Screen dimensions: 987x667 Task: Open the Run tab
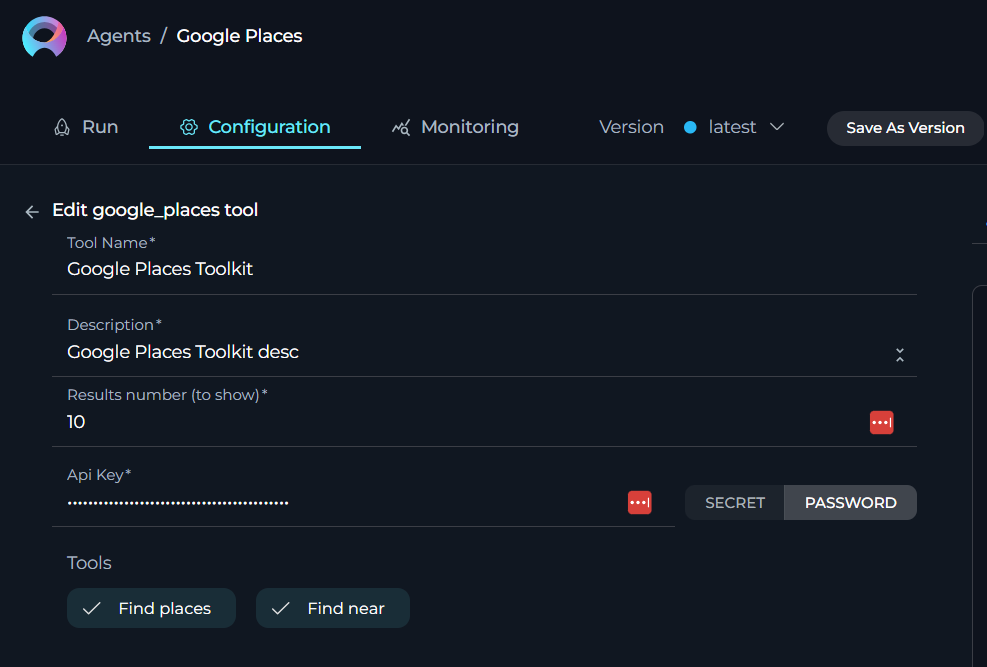[86, 127]
